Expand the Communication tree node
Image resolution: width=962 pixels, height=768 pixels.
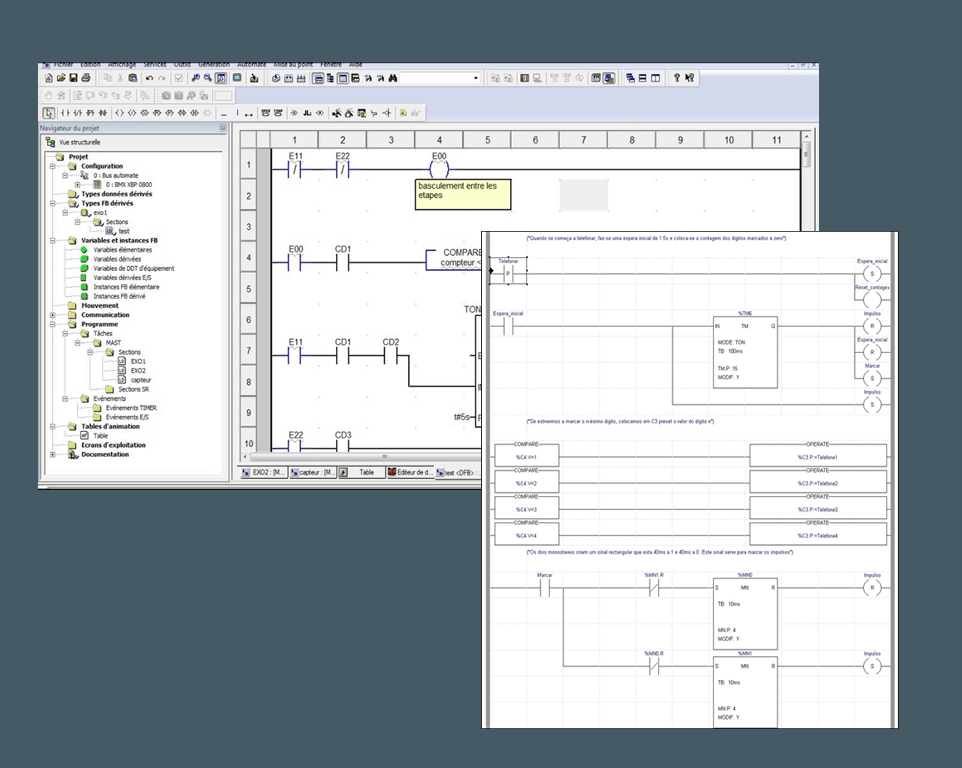(x=53, y=315)
